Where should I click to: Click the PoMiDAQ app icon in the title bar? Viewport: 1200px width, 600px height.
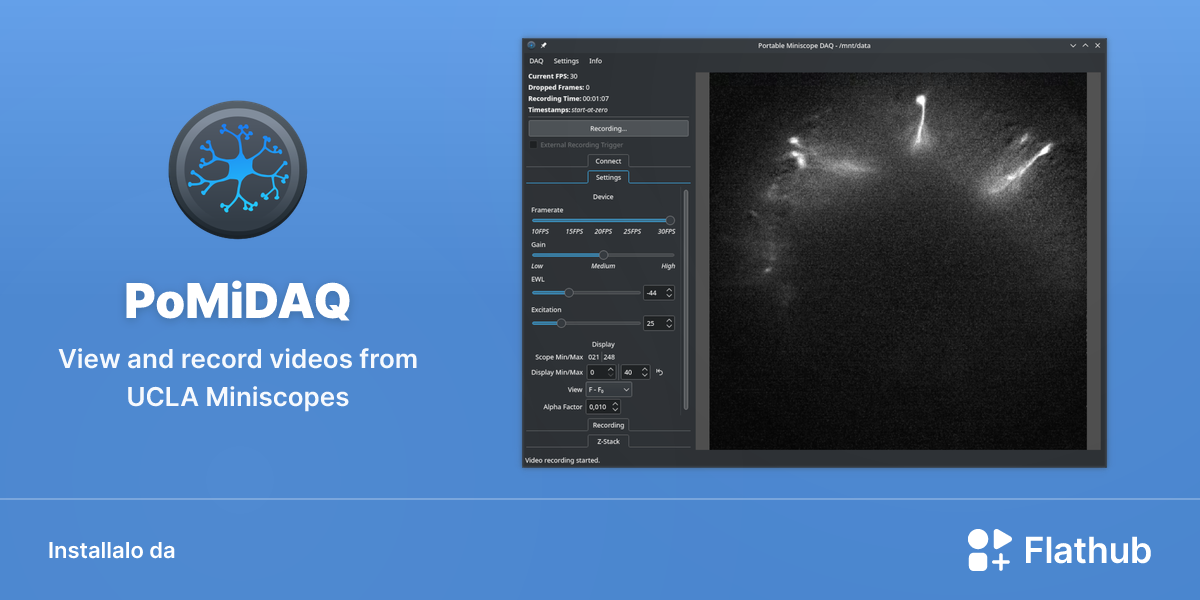[x=531, y=45]
